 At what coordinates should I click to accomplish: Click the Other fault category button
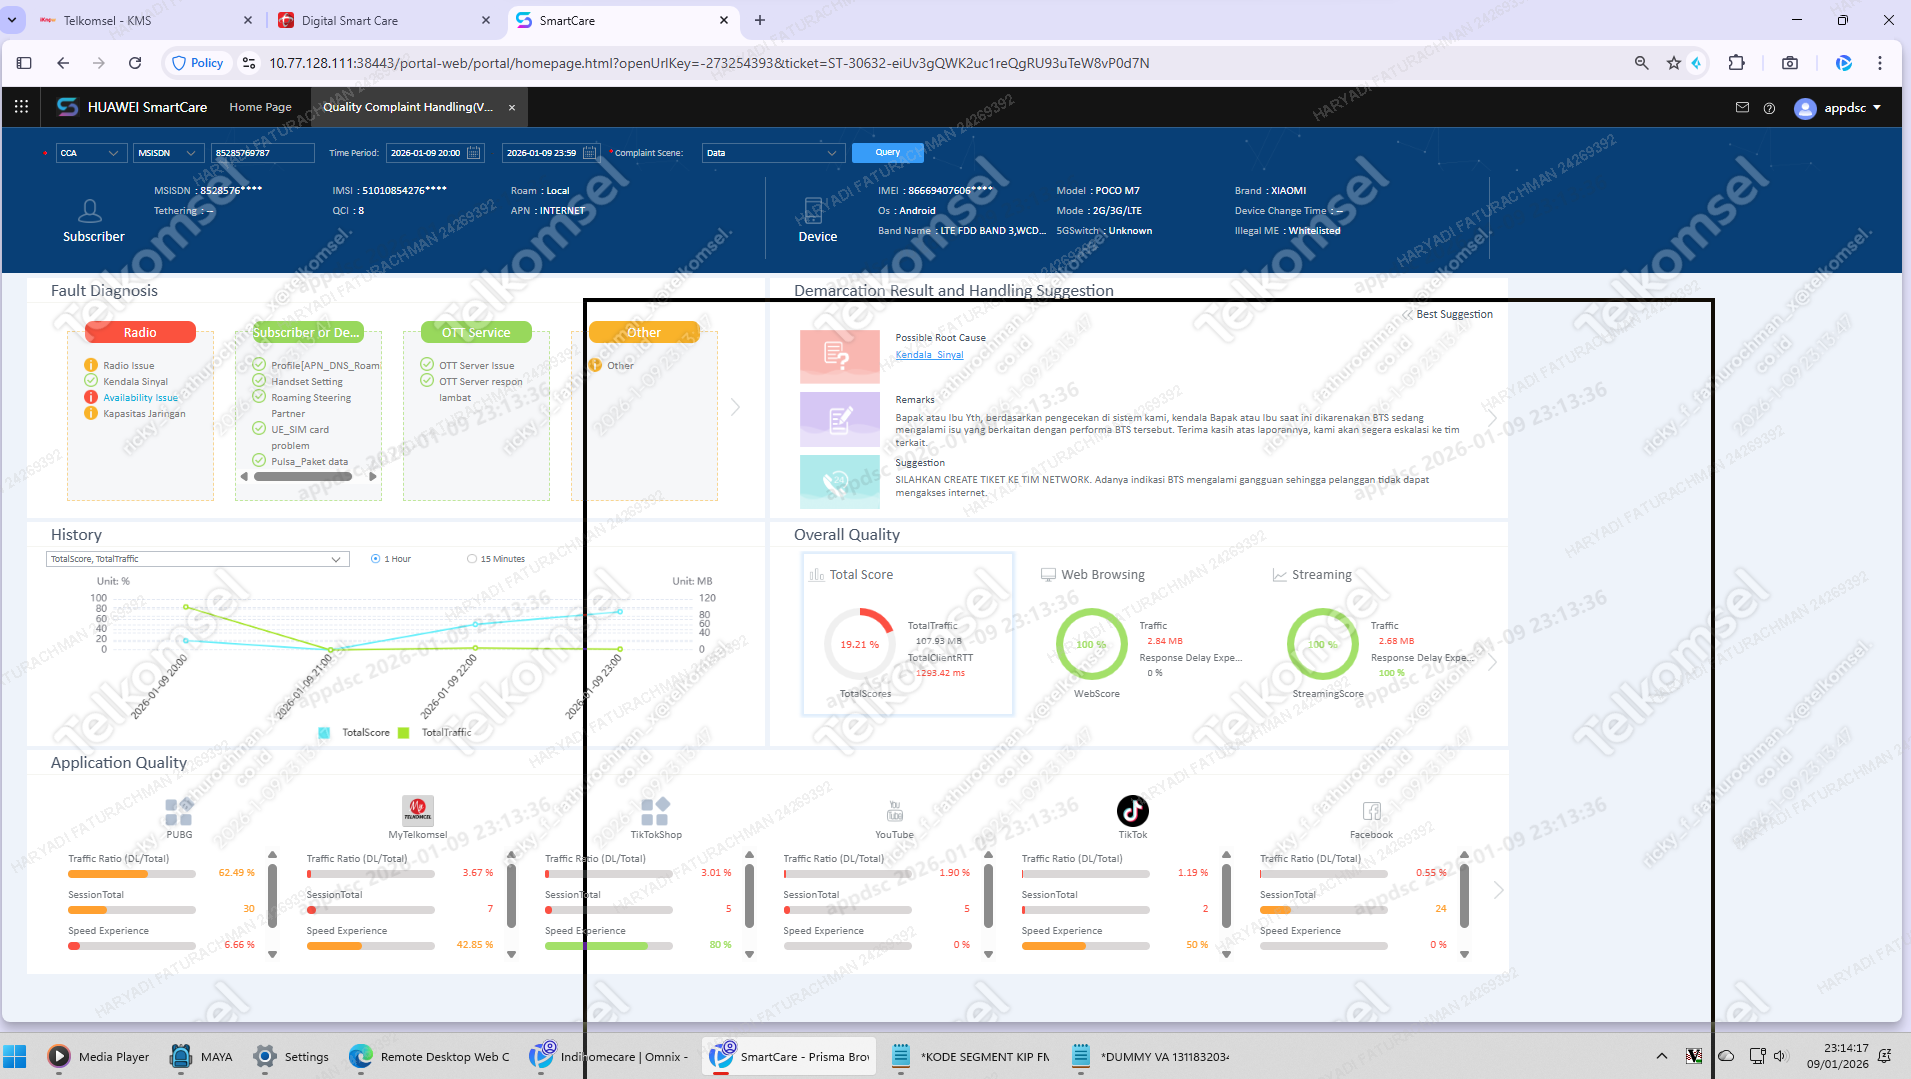coord(644,332)
